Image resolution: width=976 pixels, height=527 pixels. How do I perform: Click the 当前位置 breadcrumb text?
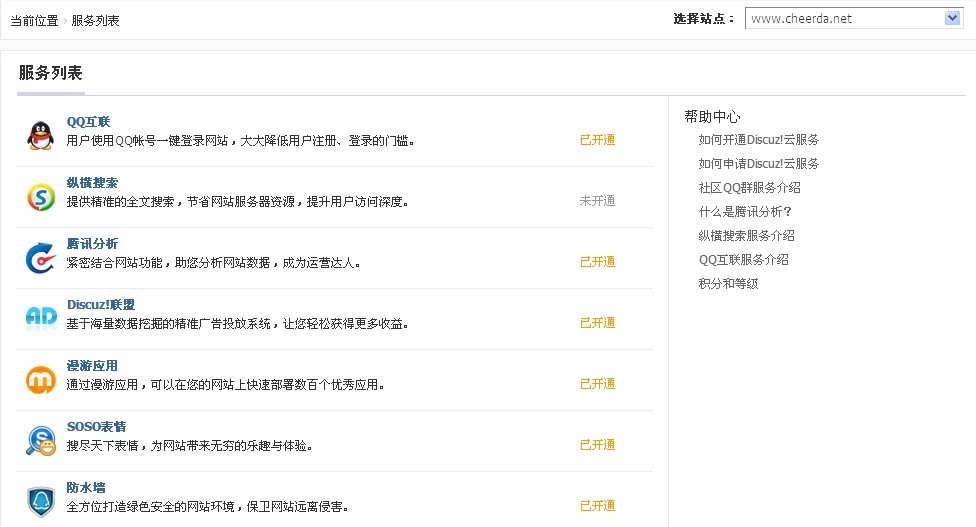pos(34,21)
